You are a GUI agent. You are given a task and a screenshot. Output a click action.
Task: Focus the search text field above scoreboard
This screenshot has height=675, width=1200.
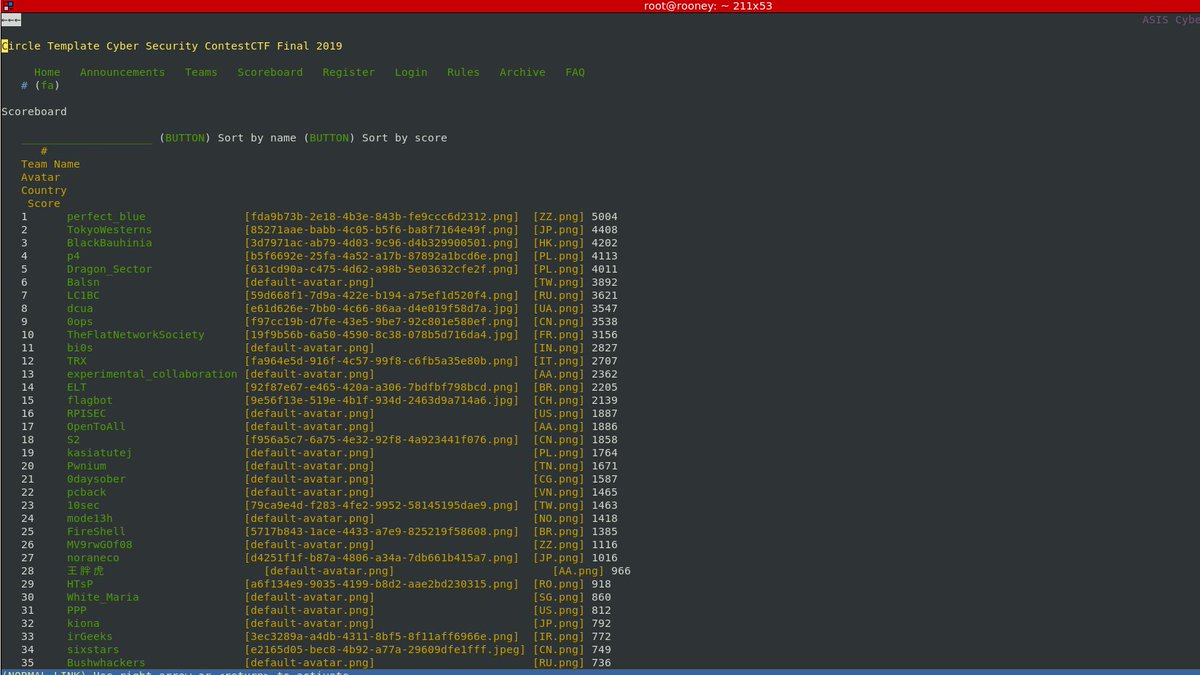click(x=86, y=138)
